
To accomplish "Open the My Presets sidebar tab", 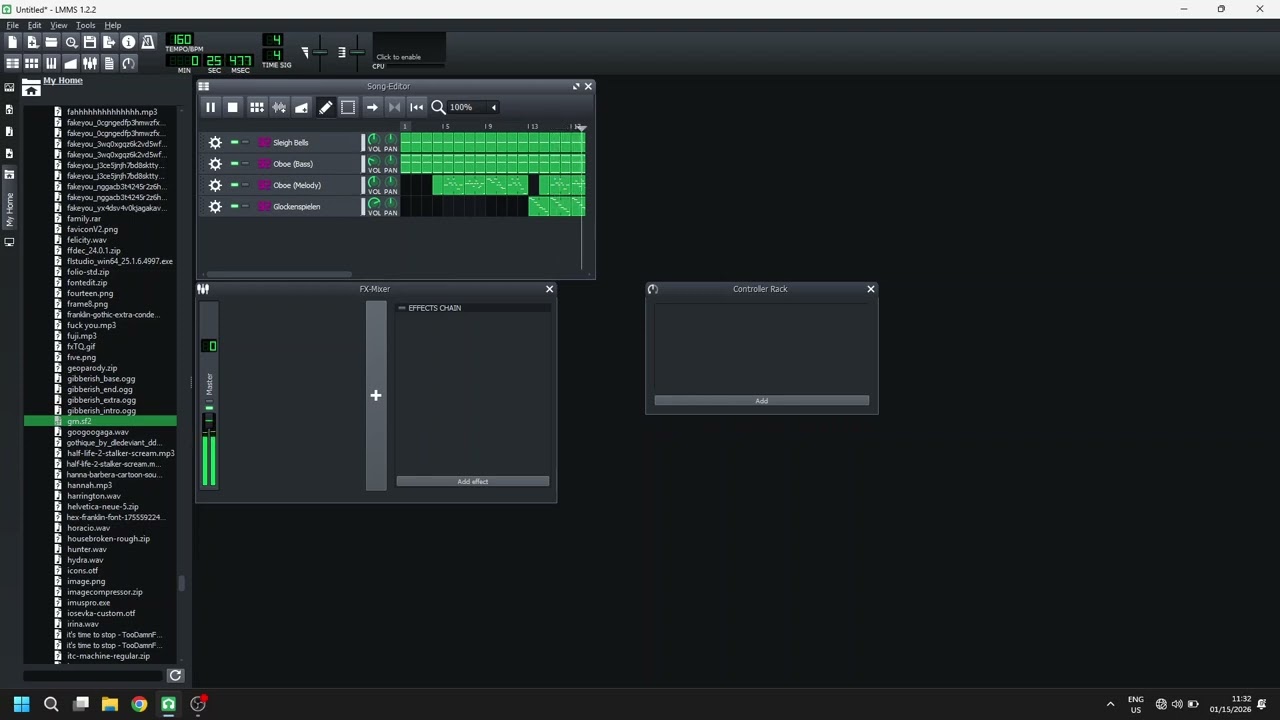I will tap(9, 153).
